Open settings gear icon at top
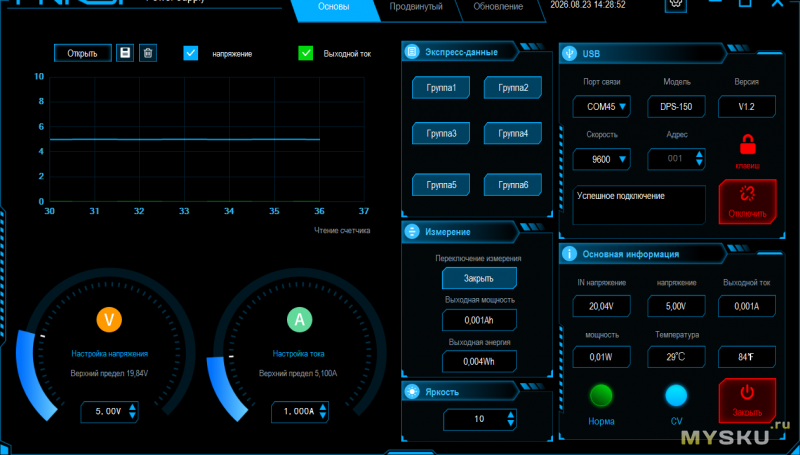800x455 pixels. coord(676,3)
